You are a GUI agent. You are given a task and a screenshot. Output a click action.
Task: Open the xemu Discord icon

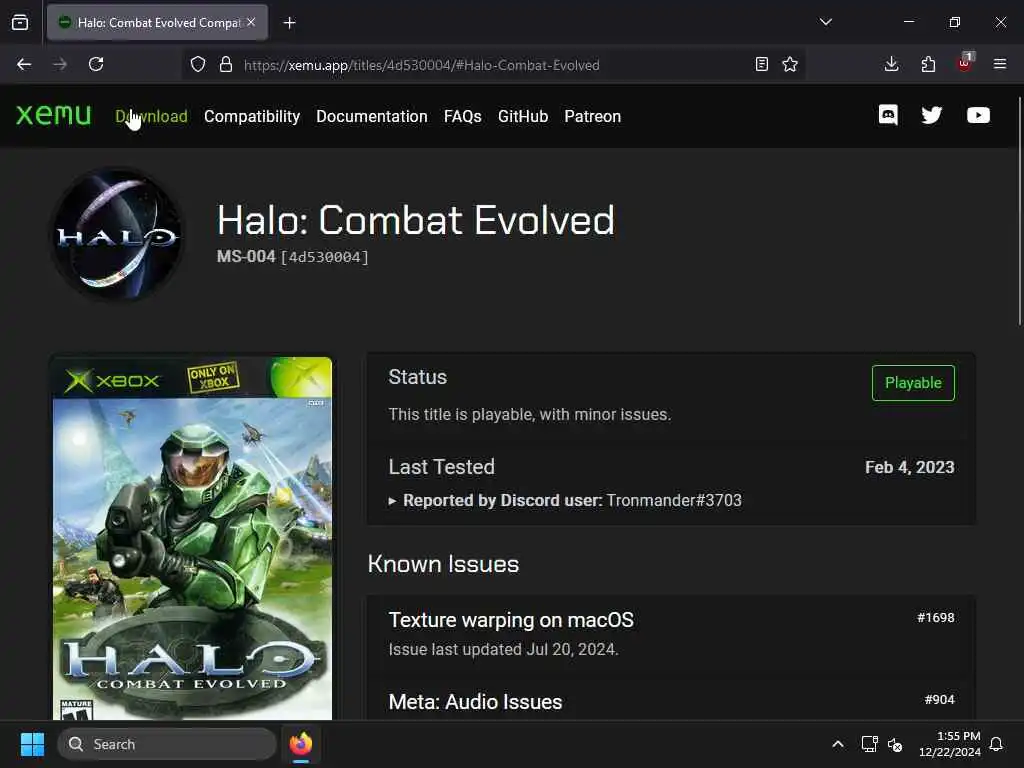[x=888, y=116]
